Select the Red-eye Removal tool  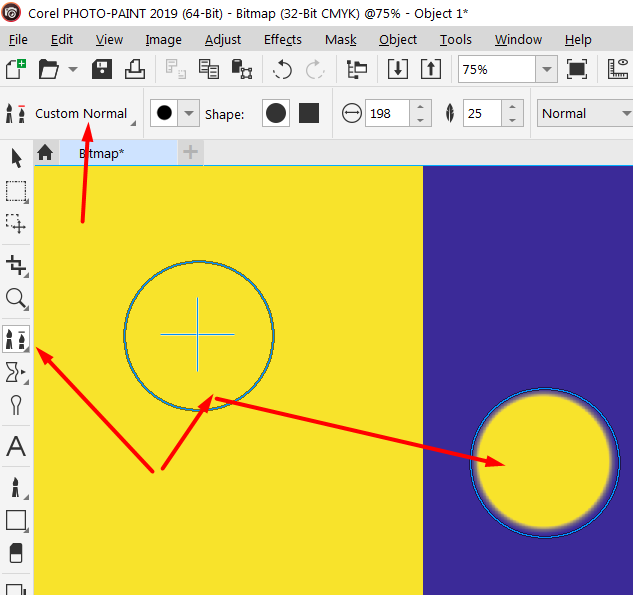pyautogui.click(x=16, y=405)
